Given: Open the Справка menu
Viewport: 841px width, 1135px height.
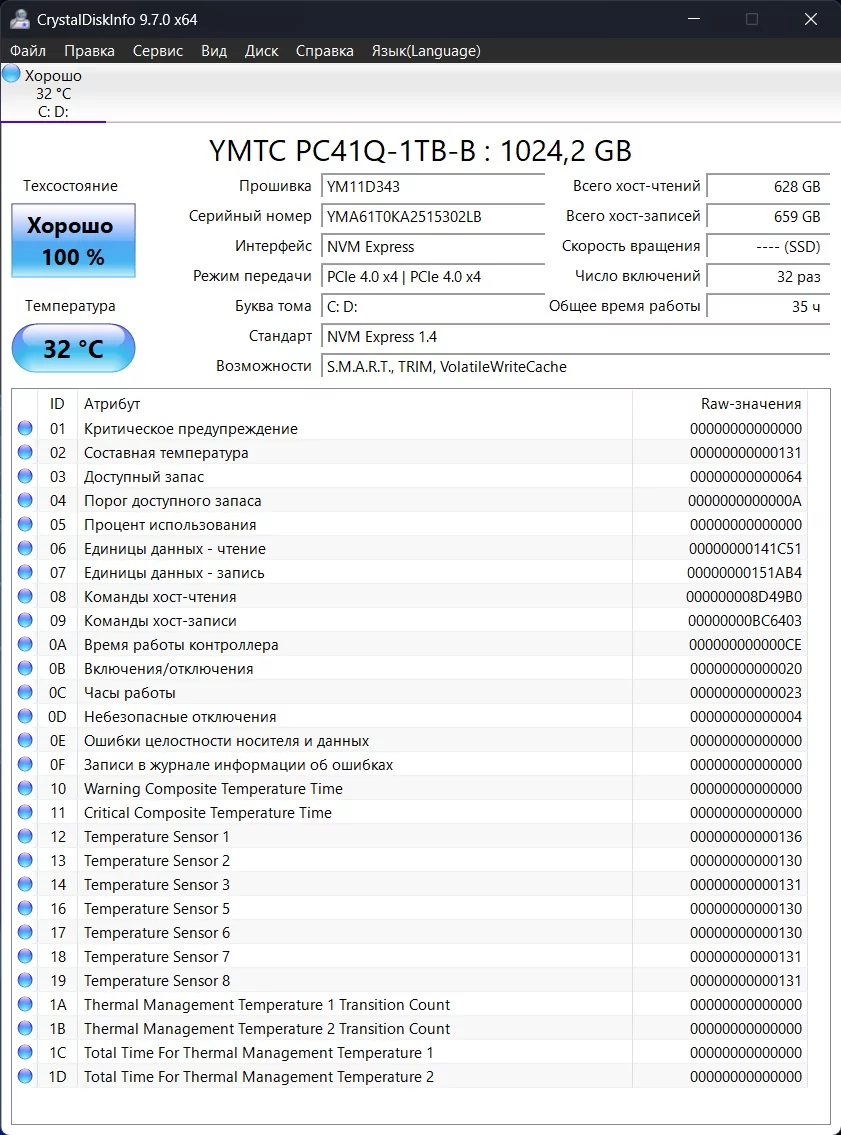Looking at the screenshot, I should tap(324, 51).
